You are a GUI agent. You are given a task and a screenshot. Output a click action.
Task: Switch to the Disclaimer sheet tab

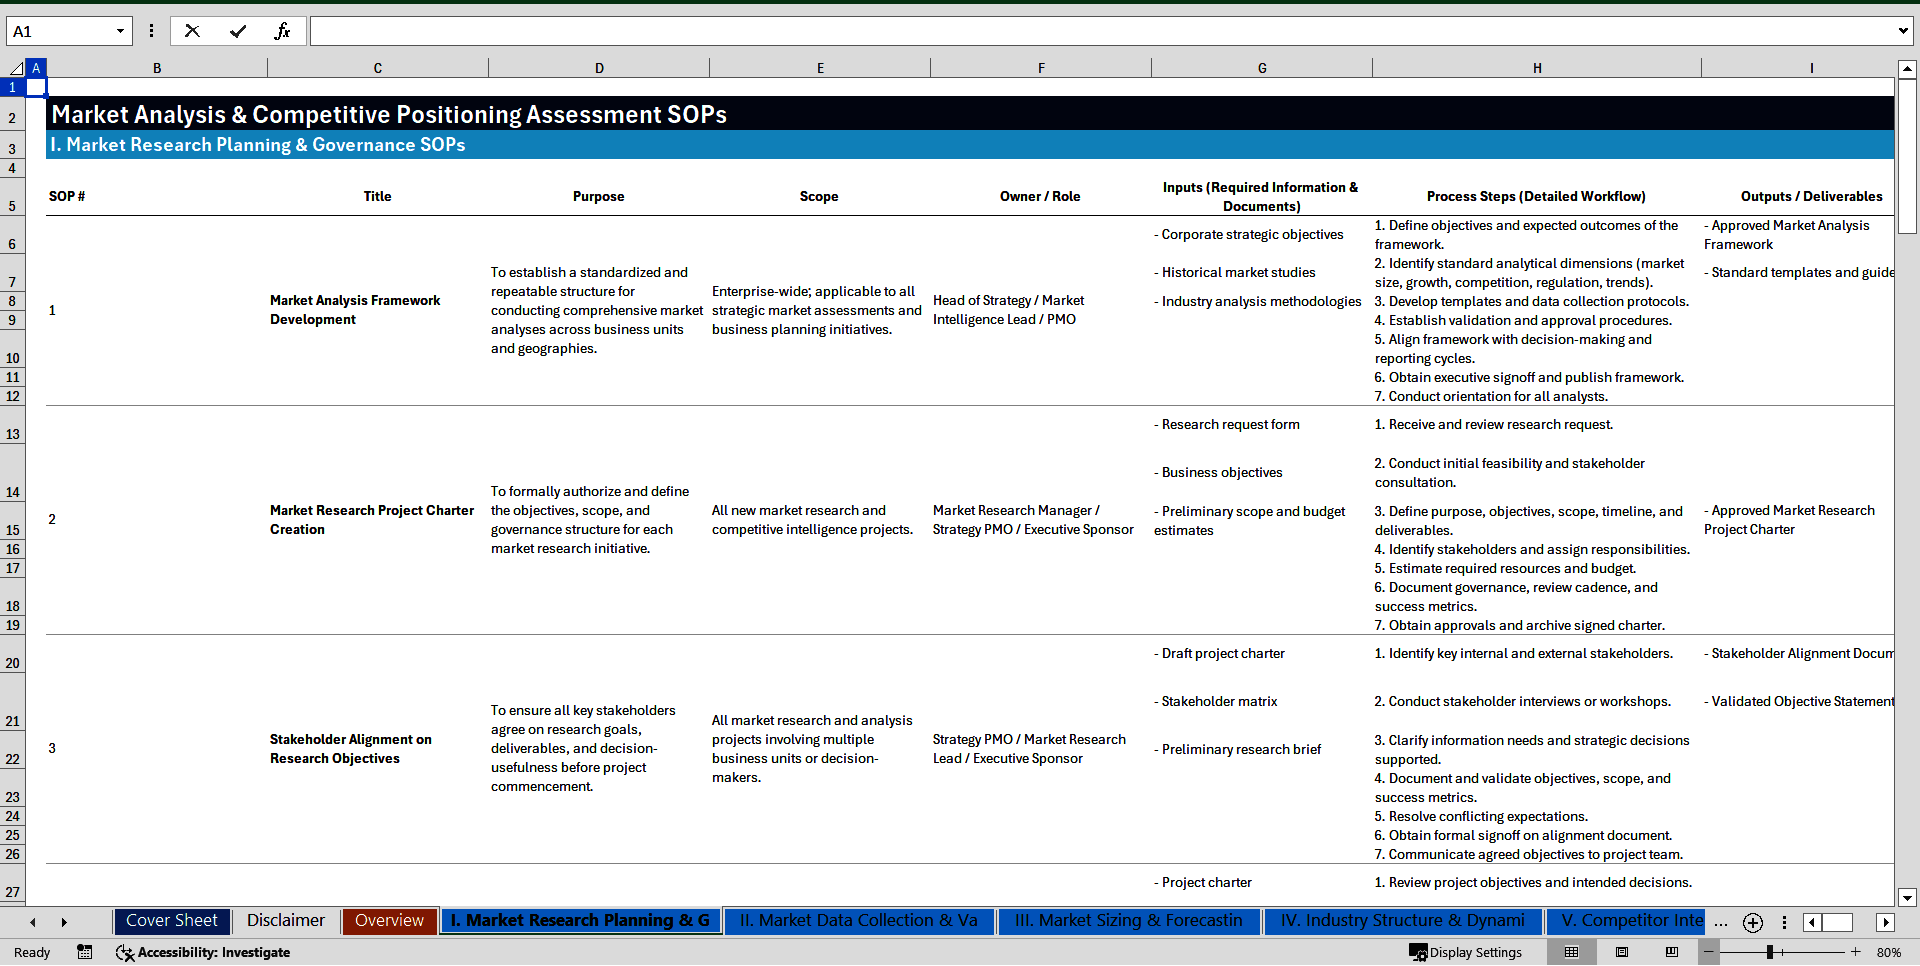[285, 921]
